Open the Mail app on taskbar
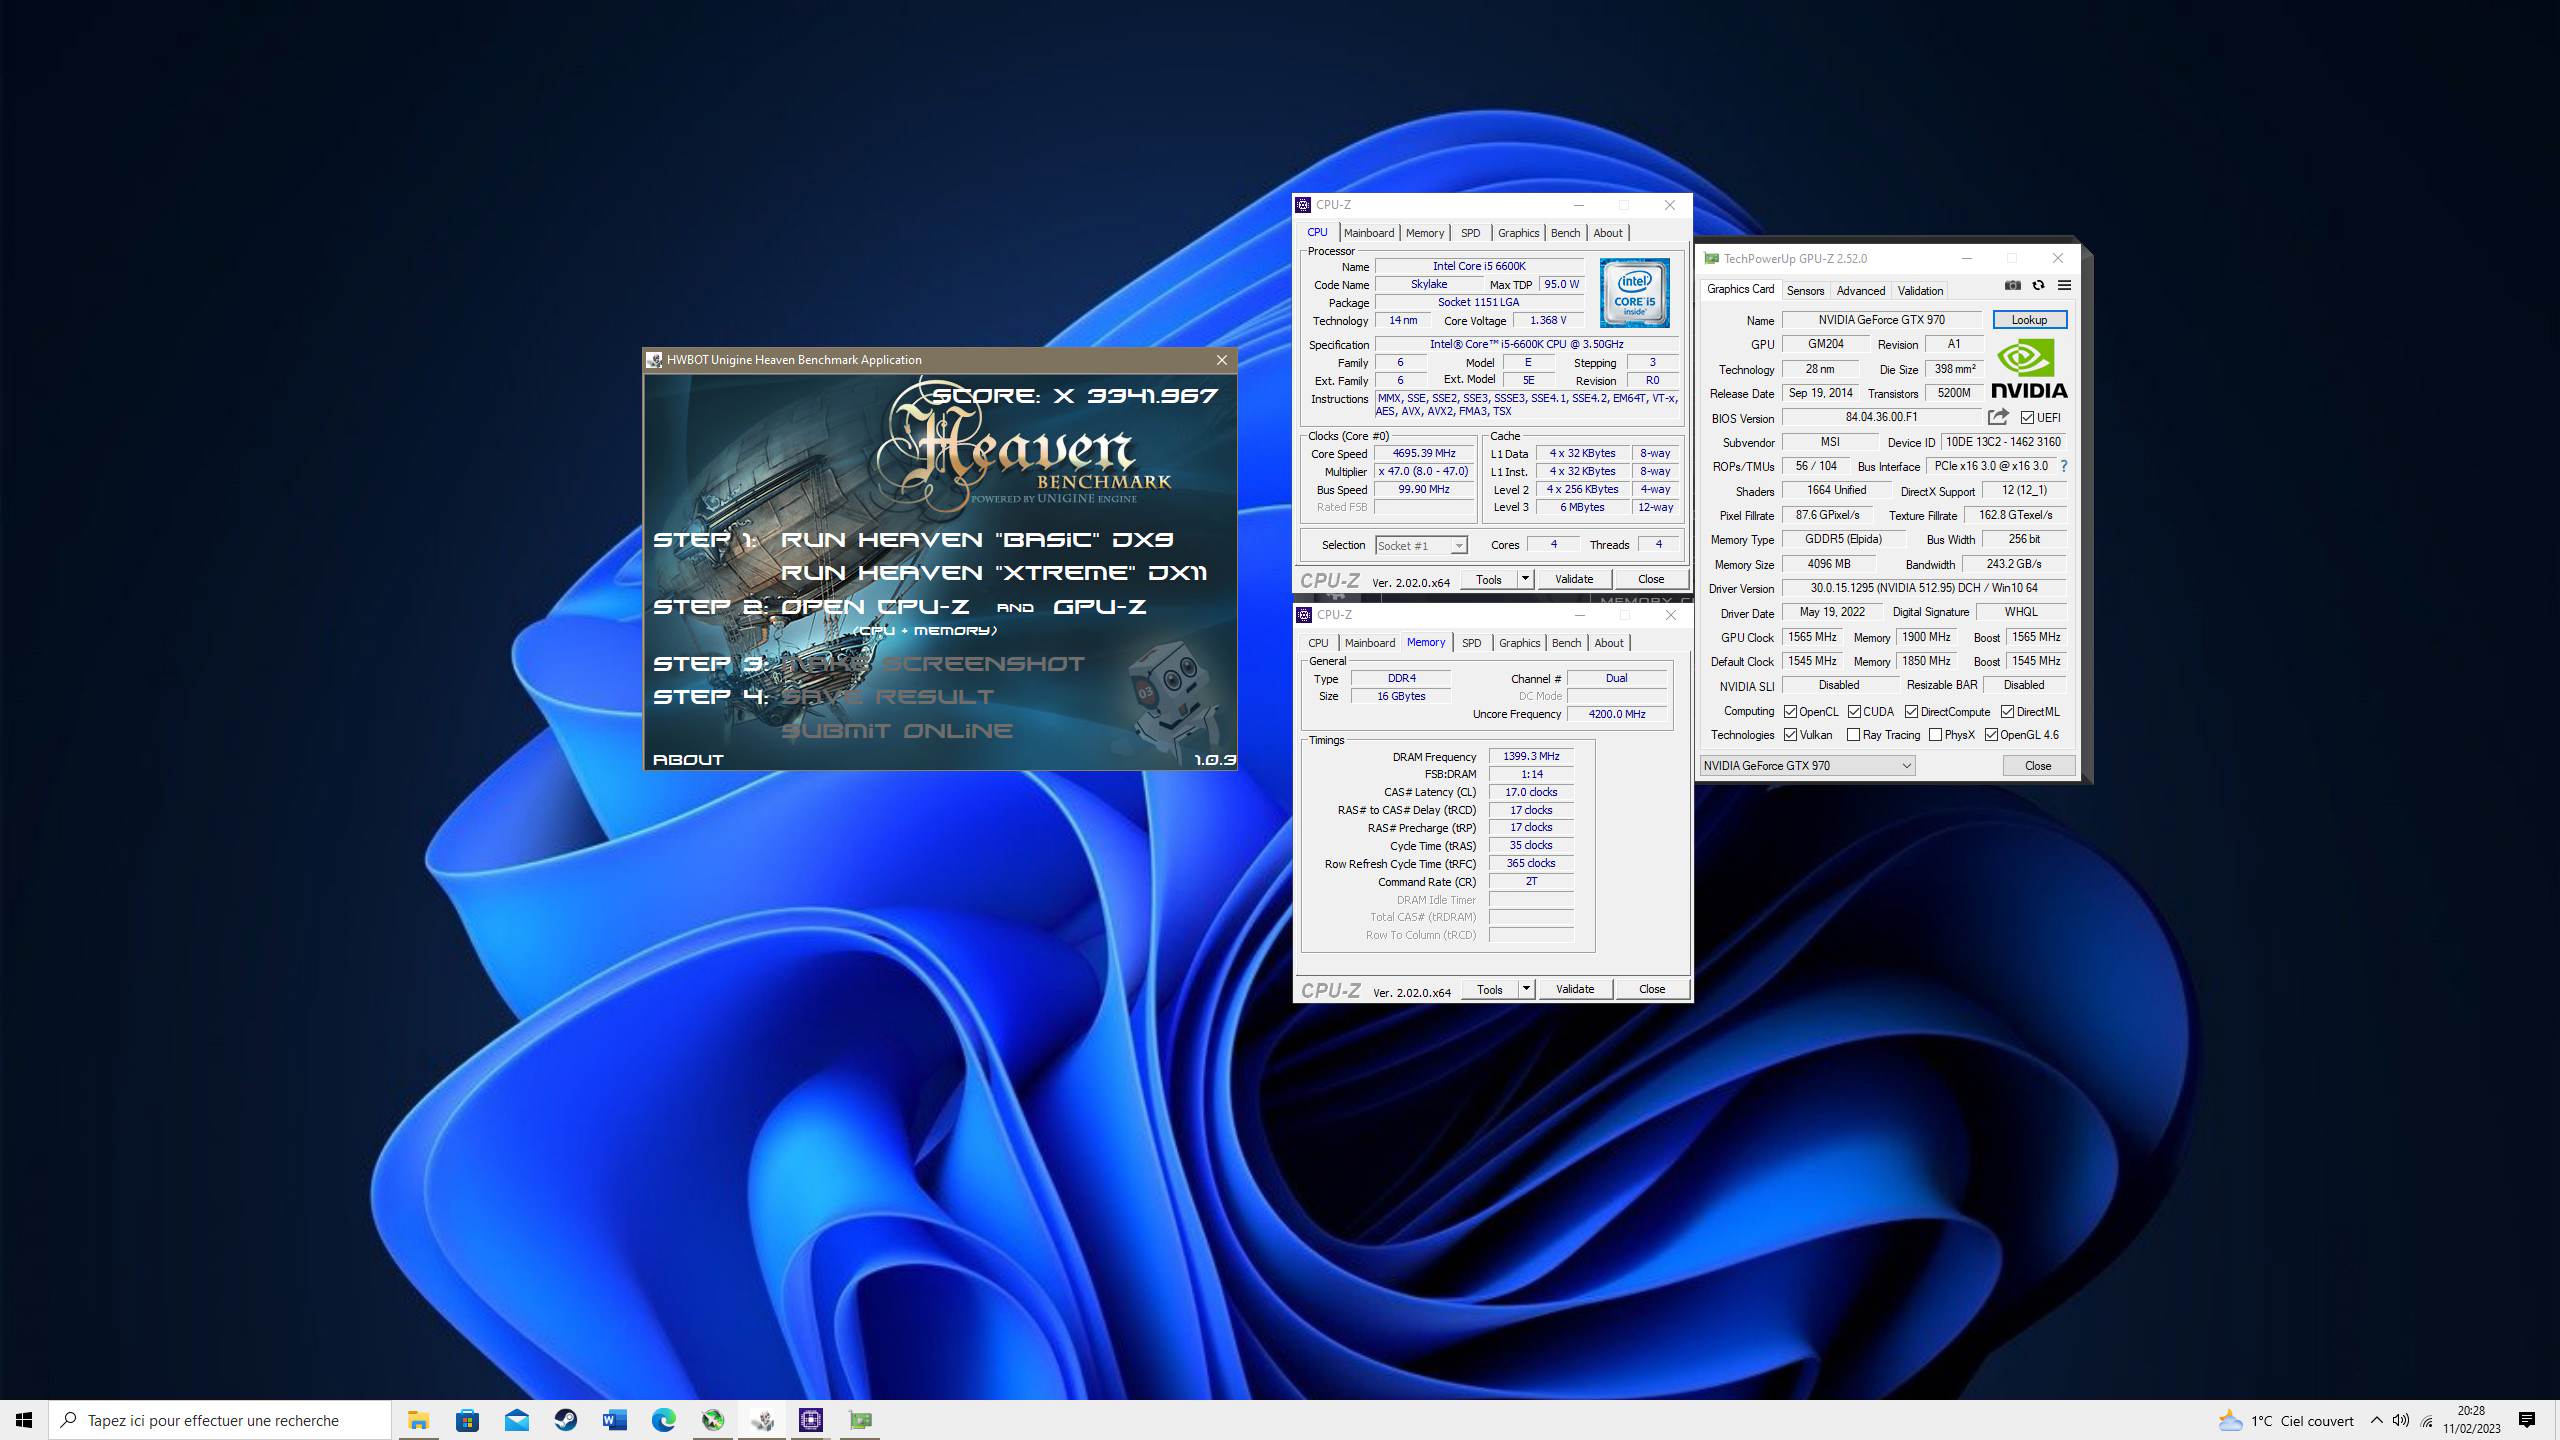The width and height of the screenshot is (2560, 1440). [516, 1420]
